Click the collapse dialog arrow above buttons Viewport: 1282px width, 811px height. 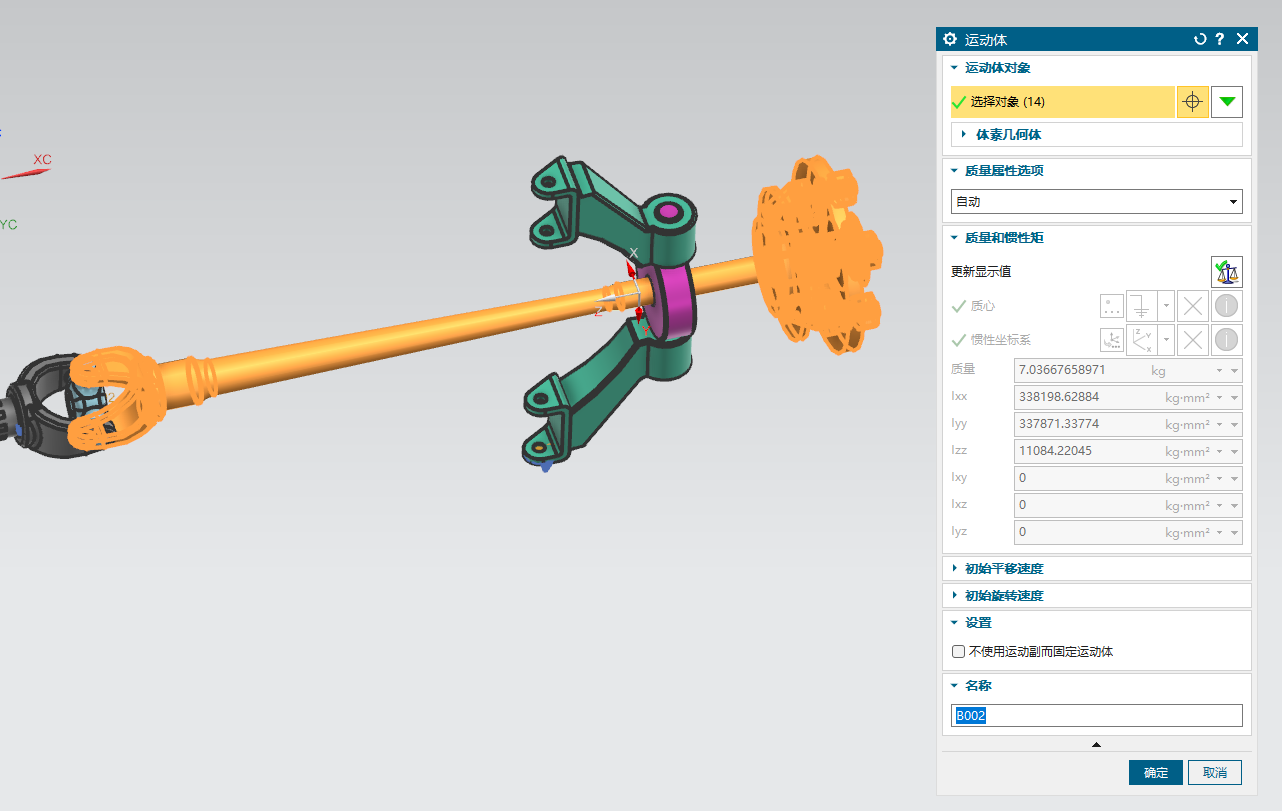click(x=1096, y=745)
